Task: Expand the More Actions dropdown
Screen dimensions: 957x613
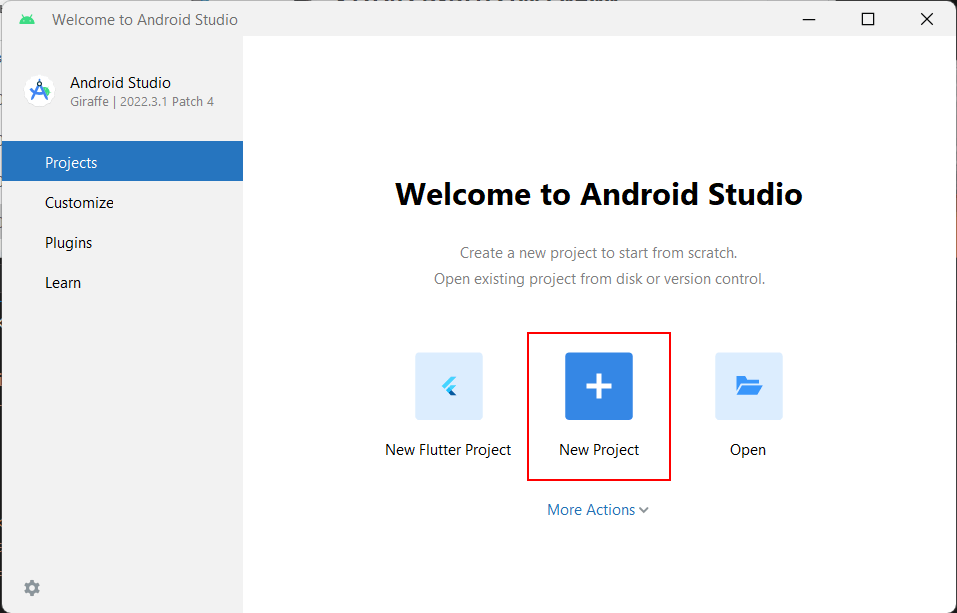Action: (591, 510)
